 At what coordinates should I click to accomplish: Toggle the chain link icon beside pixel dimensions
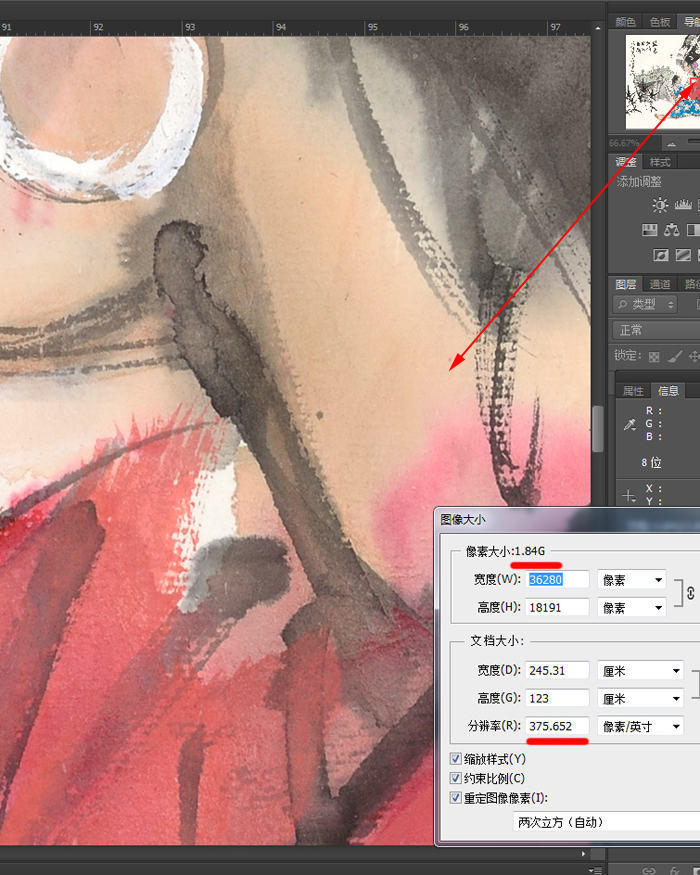(x=691, y=593)
